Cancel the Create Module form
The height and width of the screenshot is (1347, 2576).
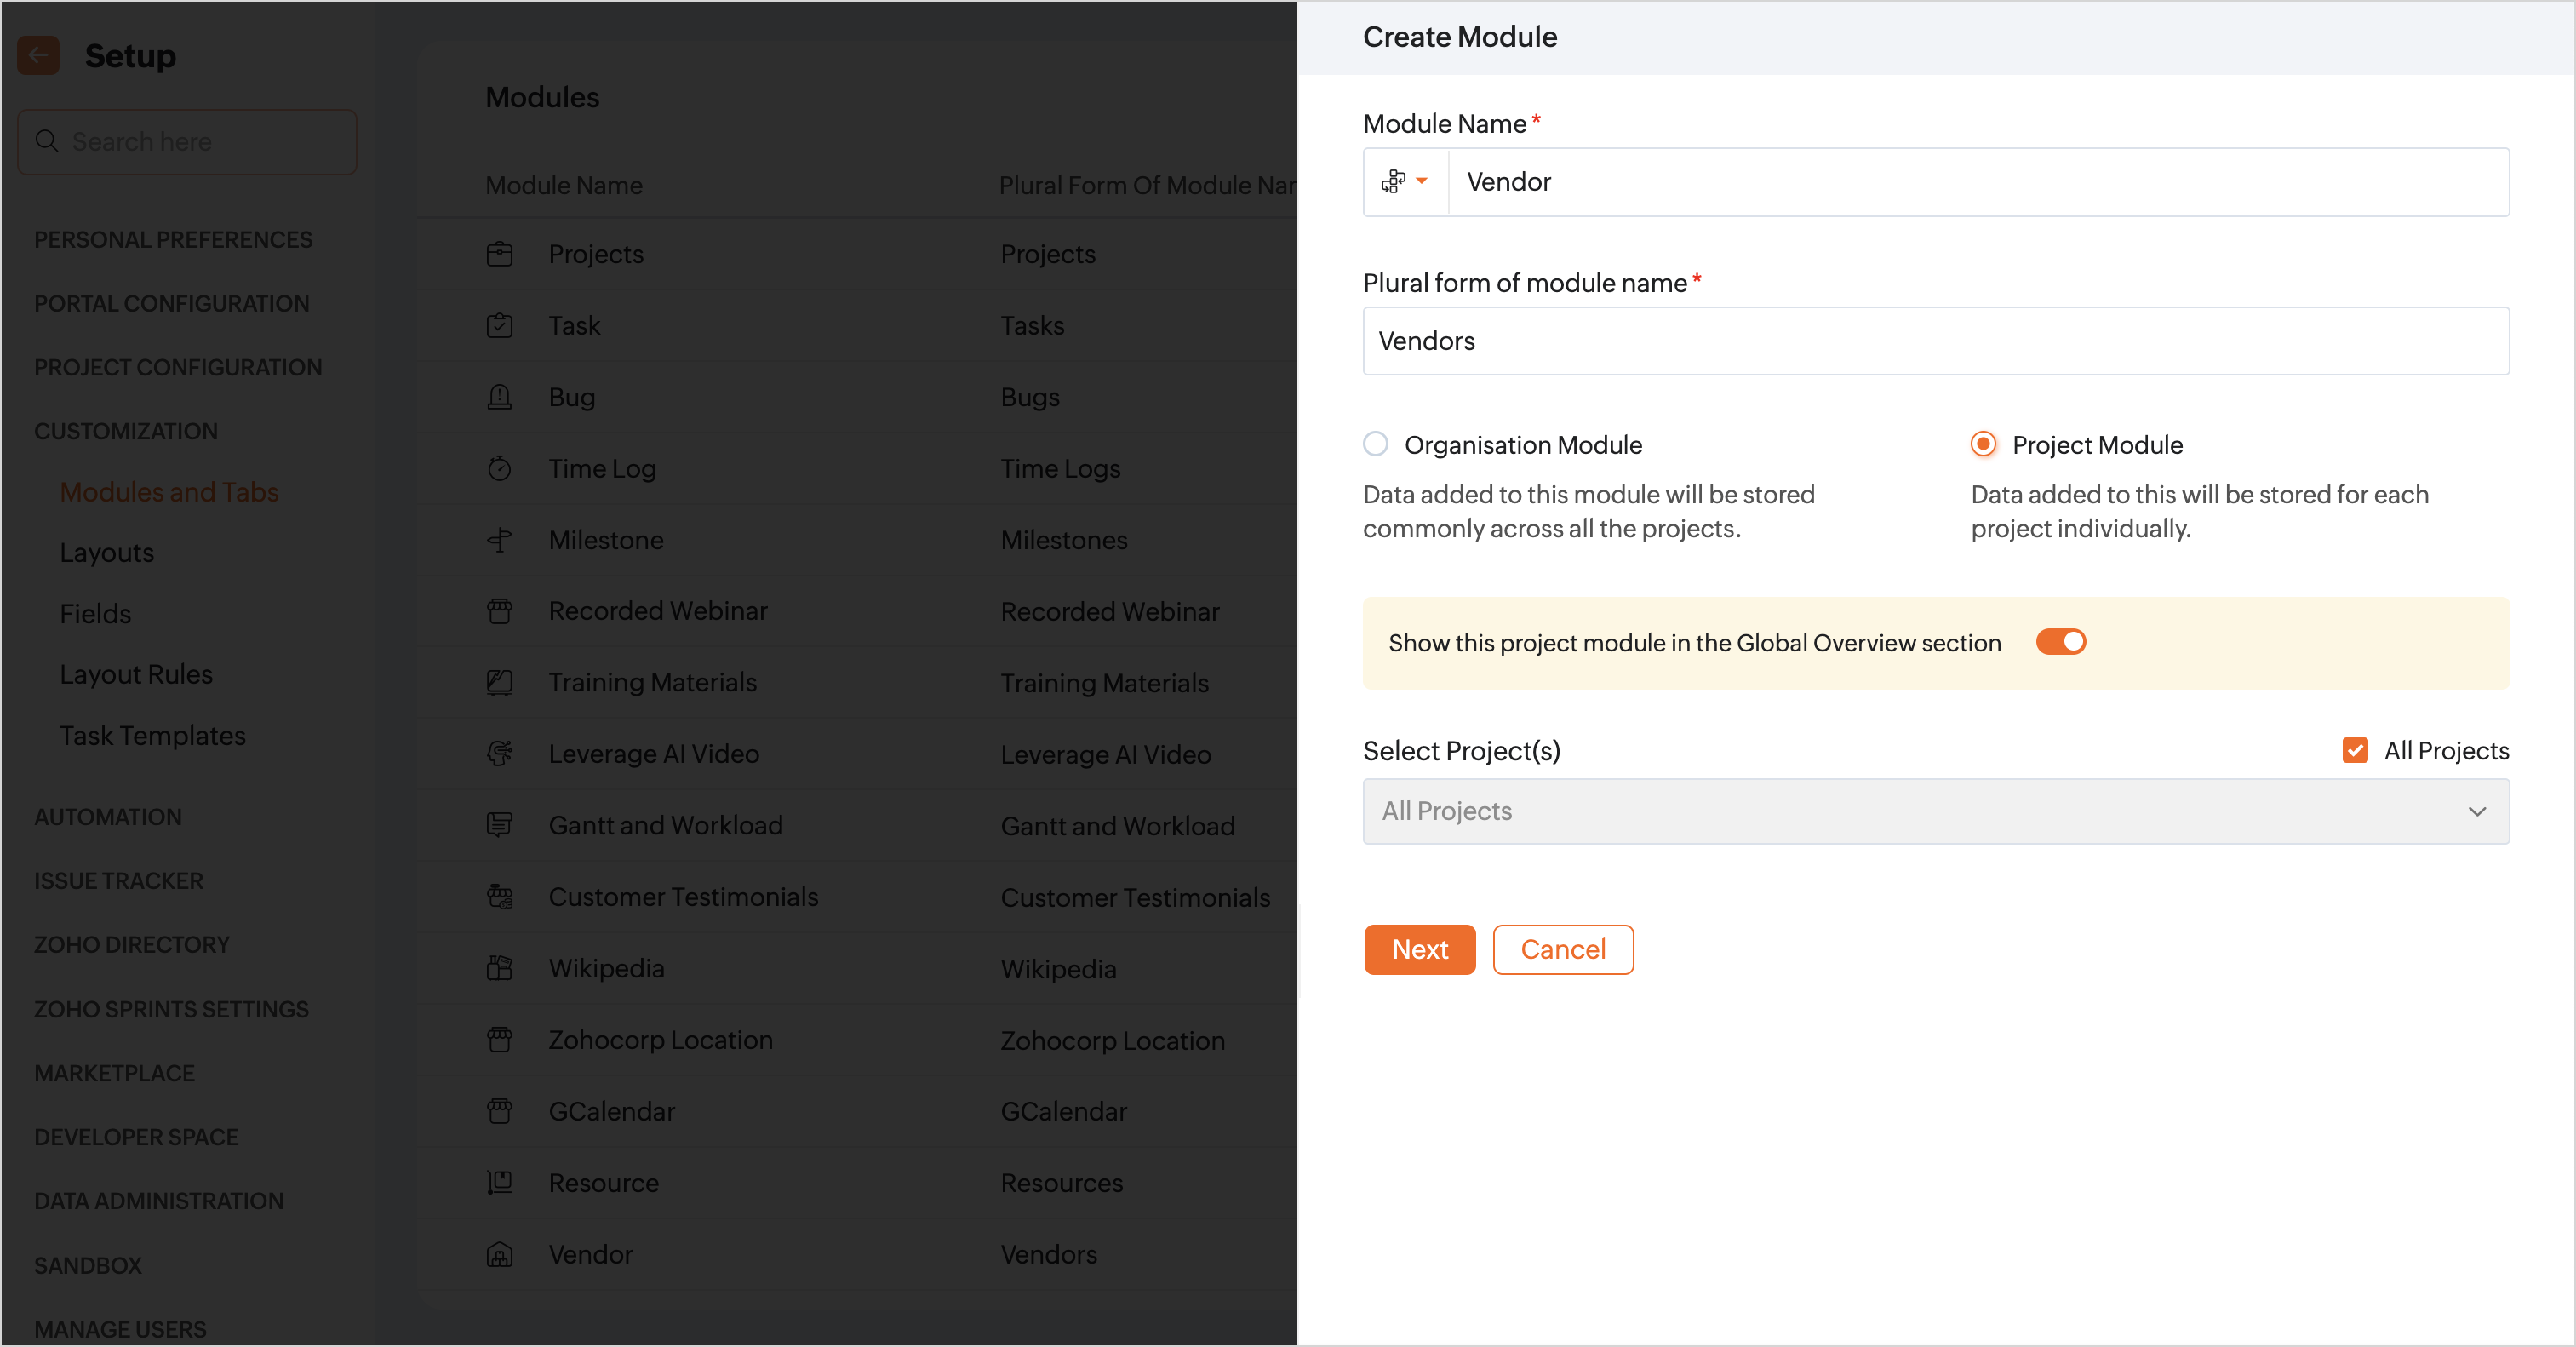(x=1562, y=949)
